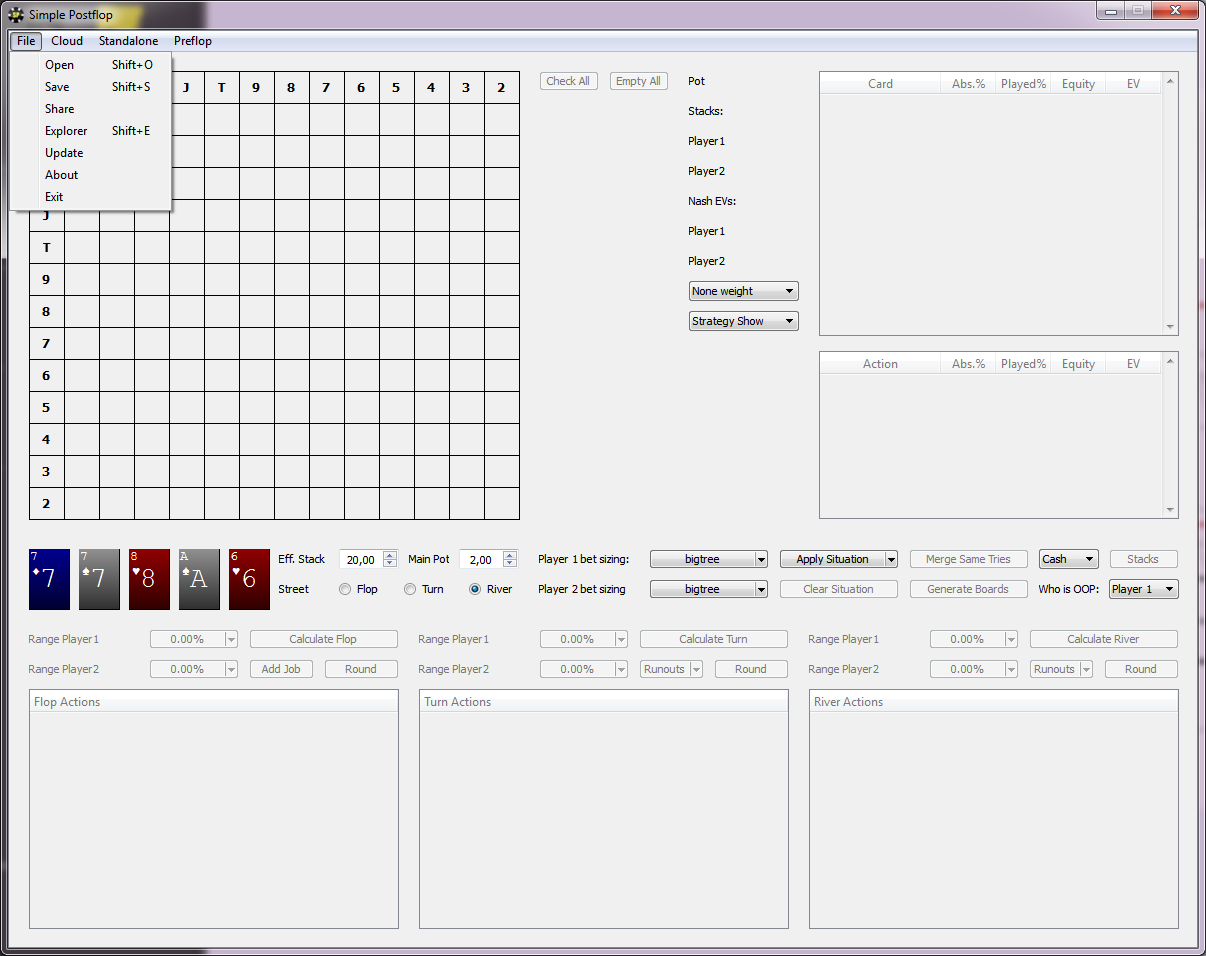Open the Strategy Show dropdown

743,321
